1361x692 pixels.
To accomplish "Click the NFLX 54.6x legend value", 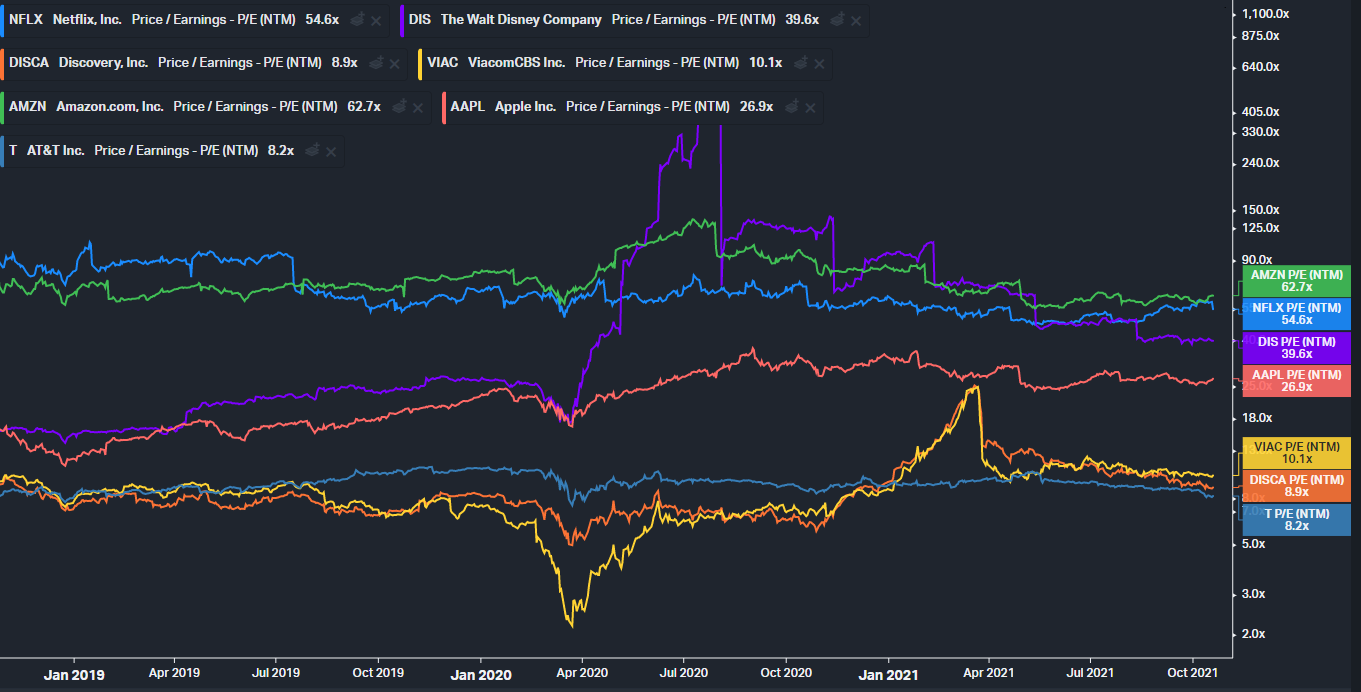I will click(x=322, y=20).
